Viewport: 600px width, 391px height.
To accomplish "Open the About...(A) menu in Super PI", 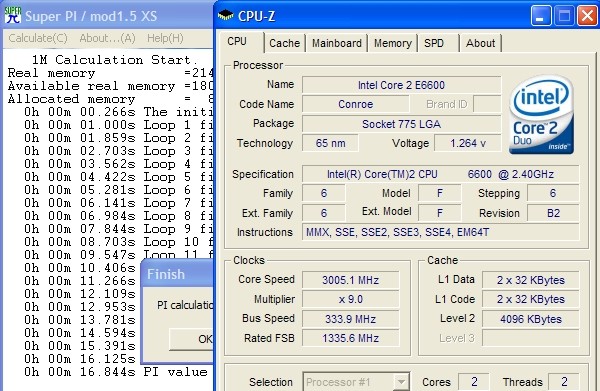I will point(108,38).
